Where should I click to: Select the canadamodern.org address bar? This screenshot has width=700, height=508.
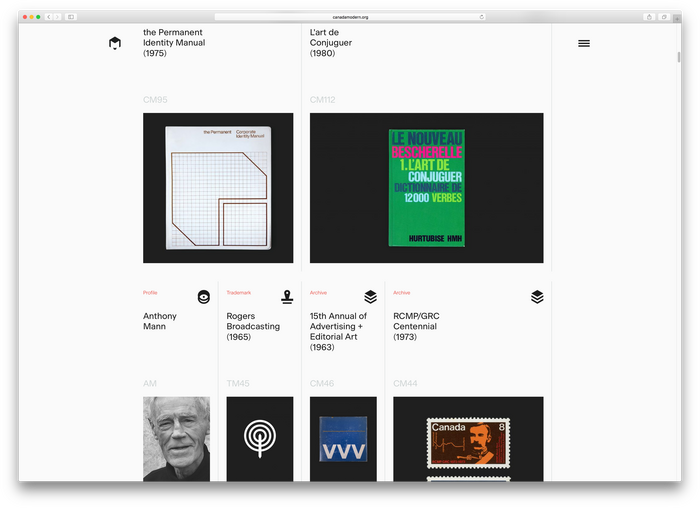pos(350,17)
